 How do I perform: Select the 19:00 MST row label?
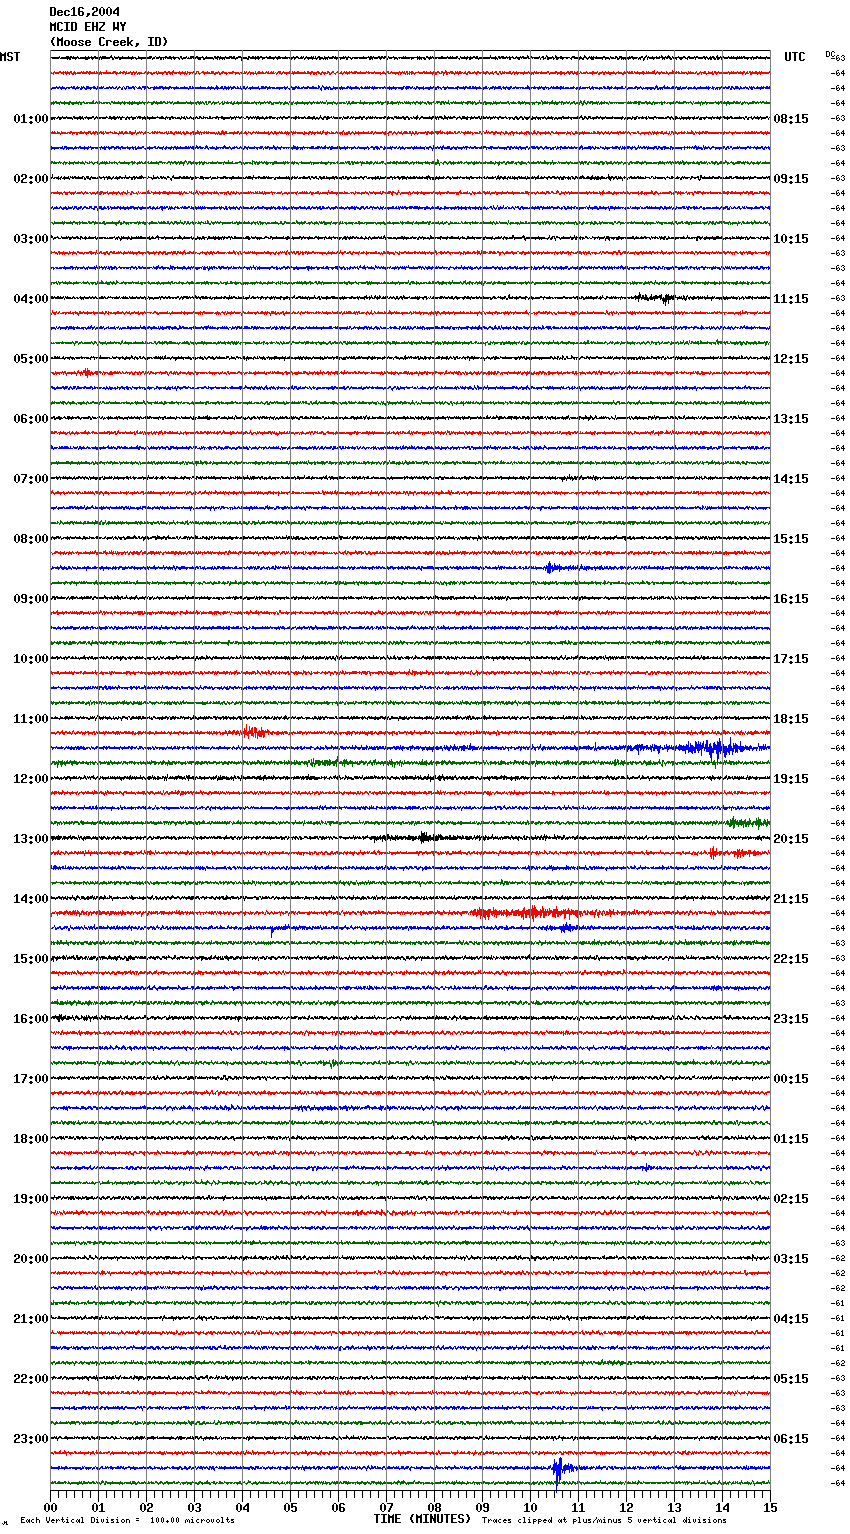tap(31, 1199)
